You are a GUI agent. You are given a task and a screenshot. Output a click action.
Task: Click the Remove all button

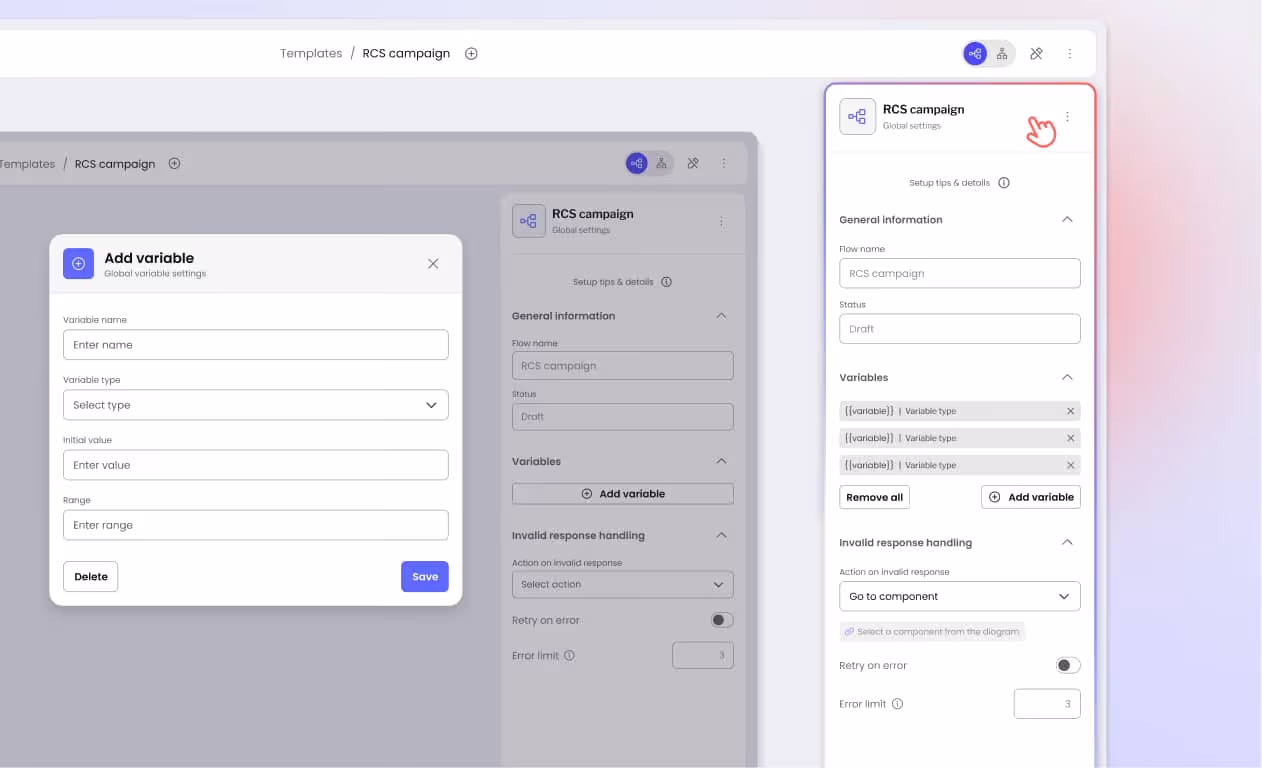874,497
